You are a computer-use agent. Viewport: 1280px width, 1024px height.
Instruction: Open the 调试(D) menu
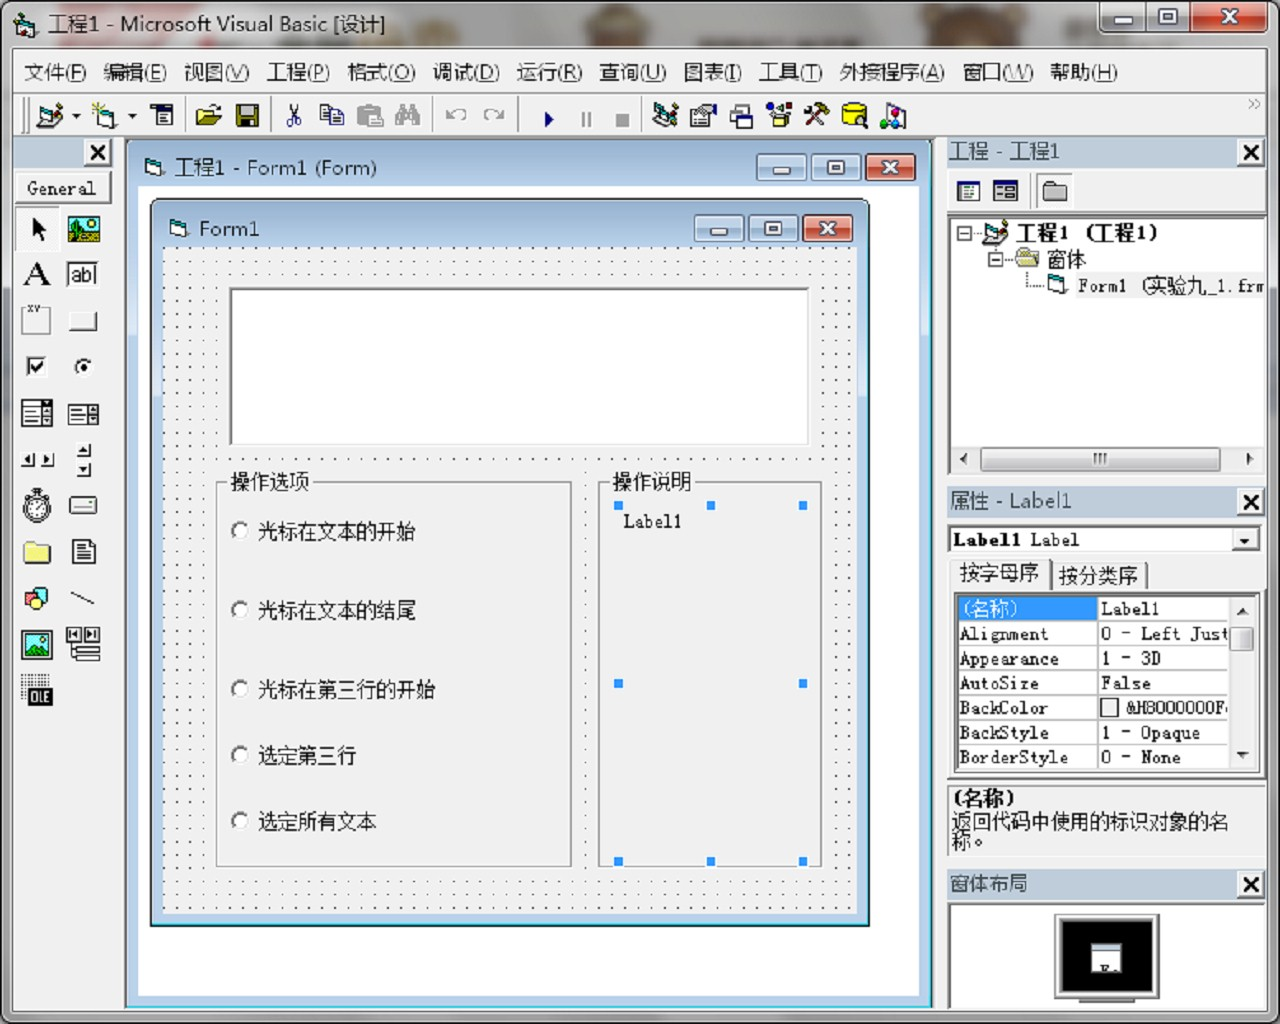click(x=466, y=72)
